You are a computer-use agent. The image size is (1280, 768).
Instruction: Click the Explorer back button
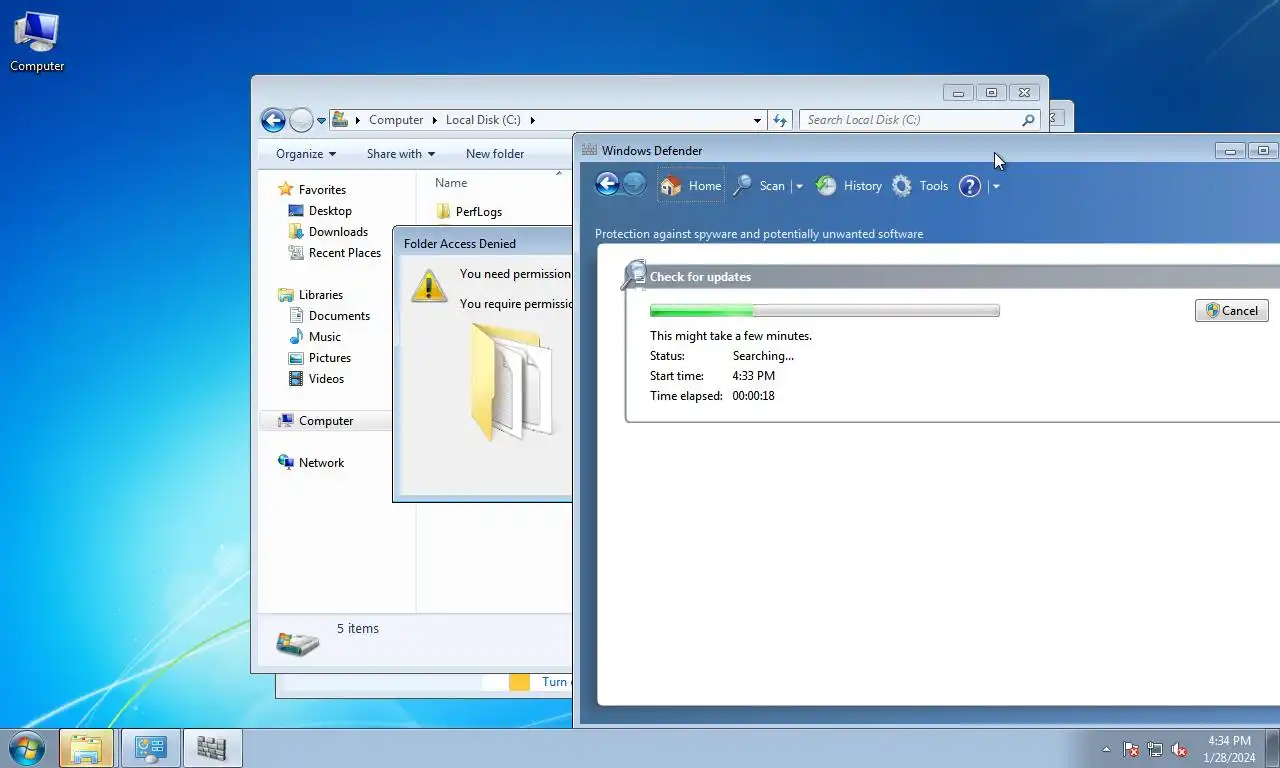point(273,120)
